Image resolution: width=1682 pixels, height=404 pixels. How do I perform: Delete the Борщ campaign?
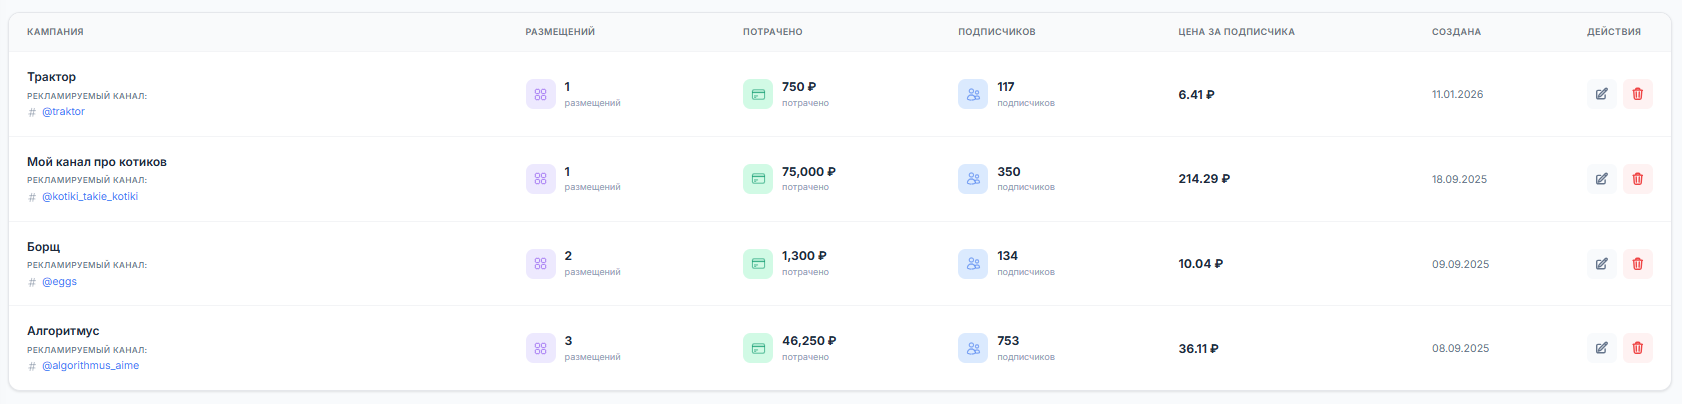1637,264
